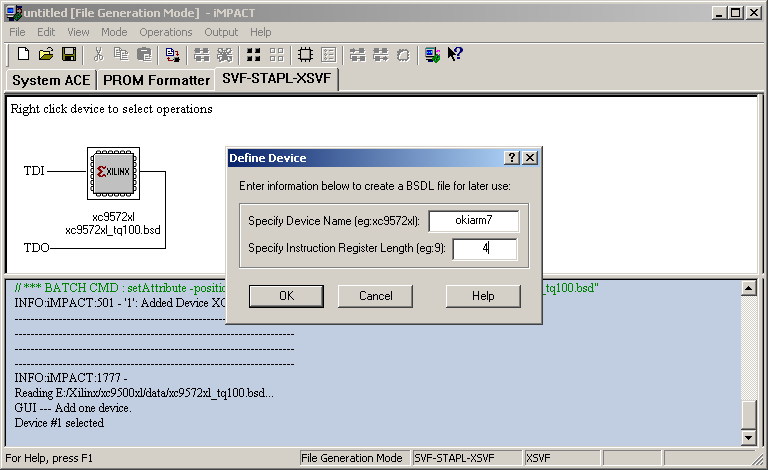Open the Mode menu
The height and width of the screenshot is (470, 768).
tap(114, 32)
